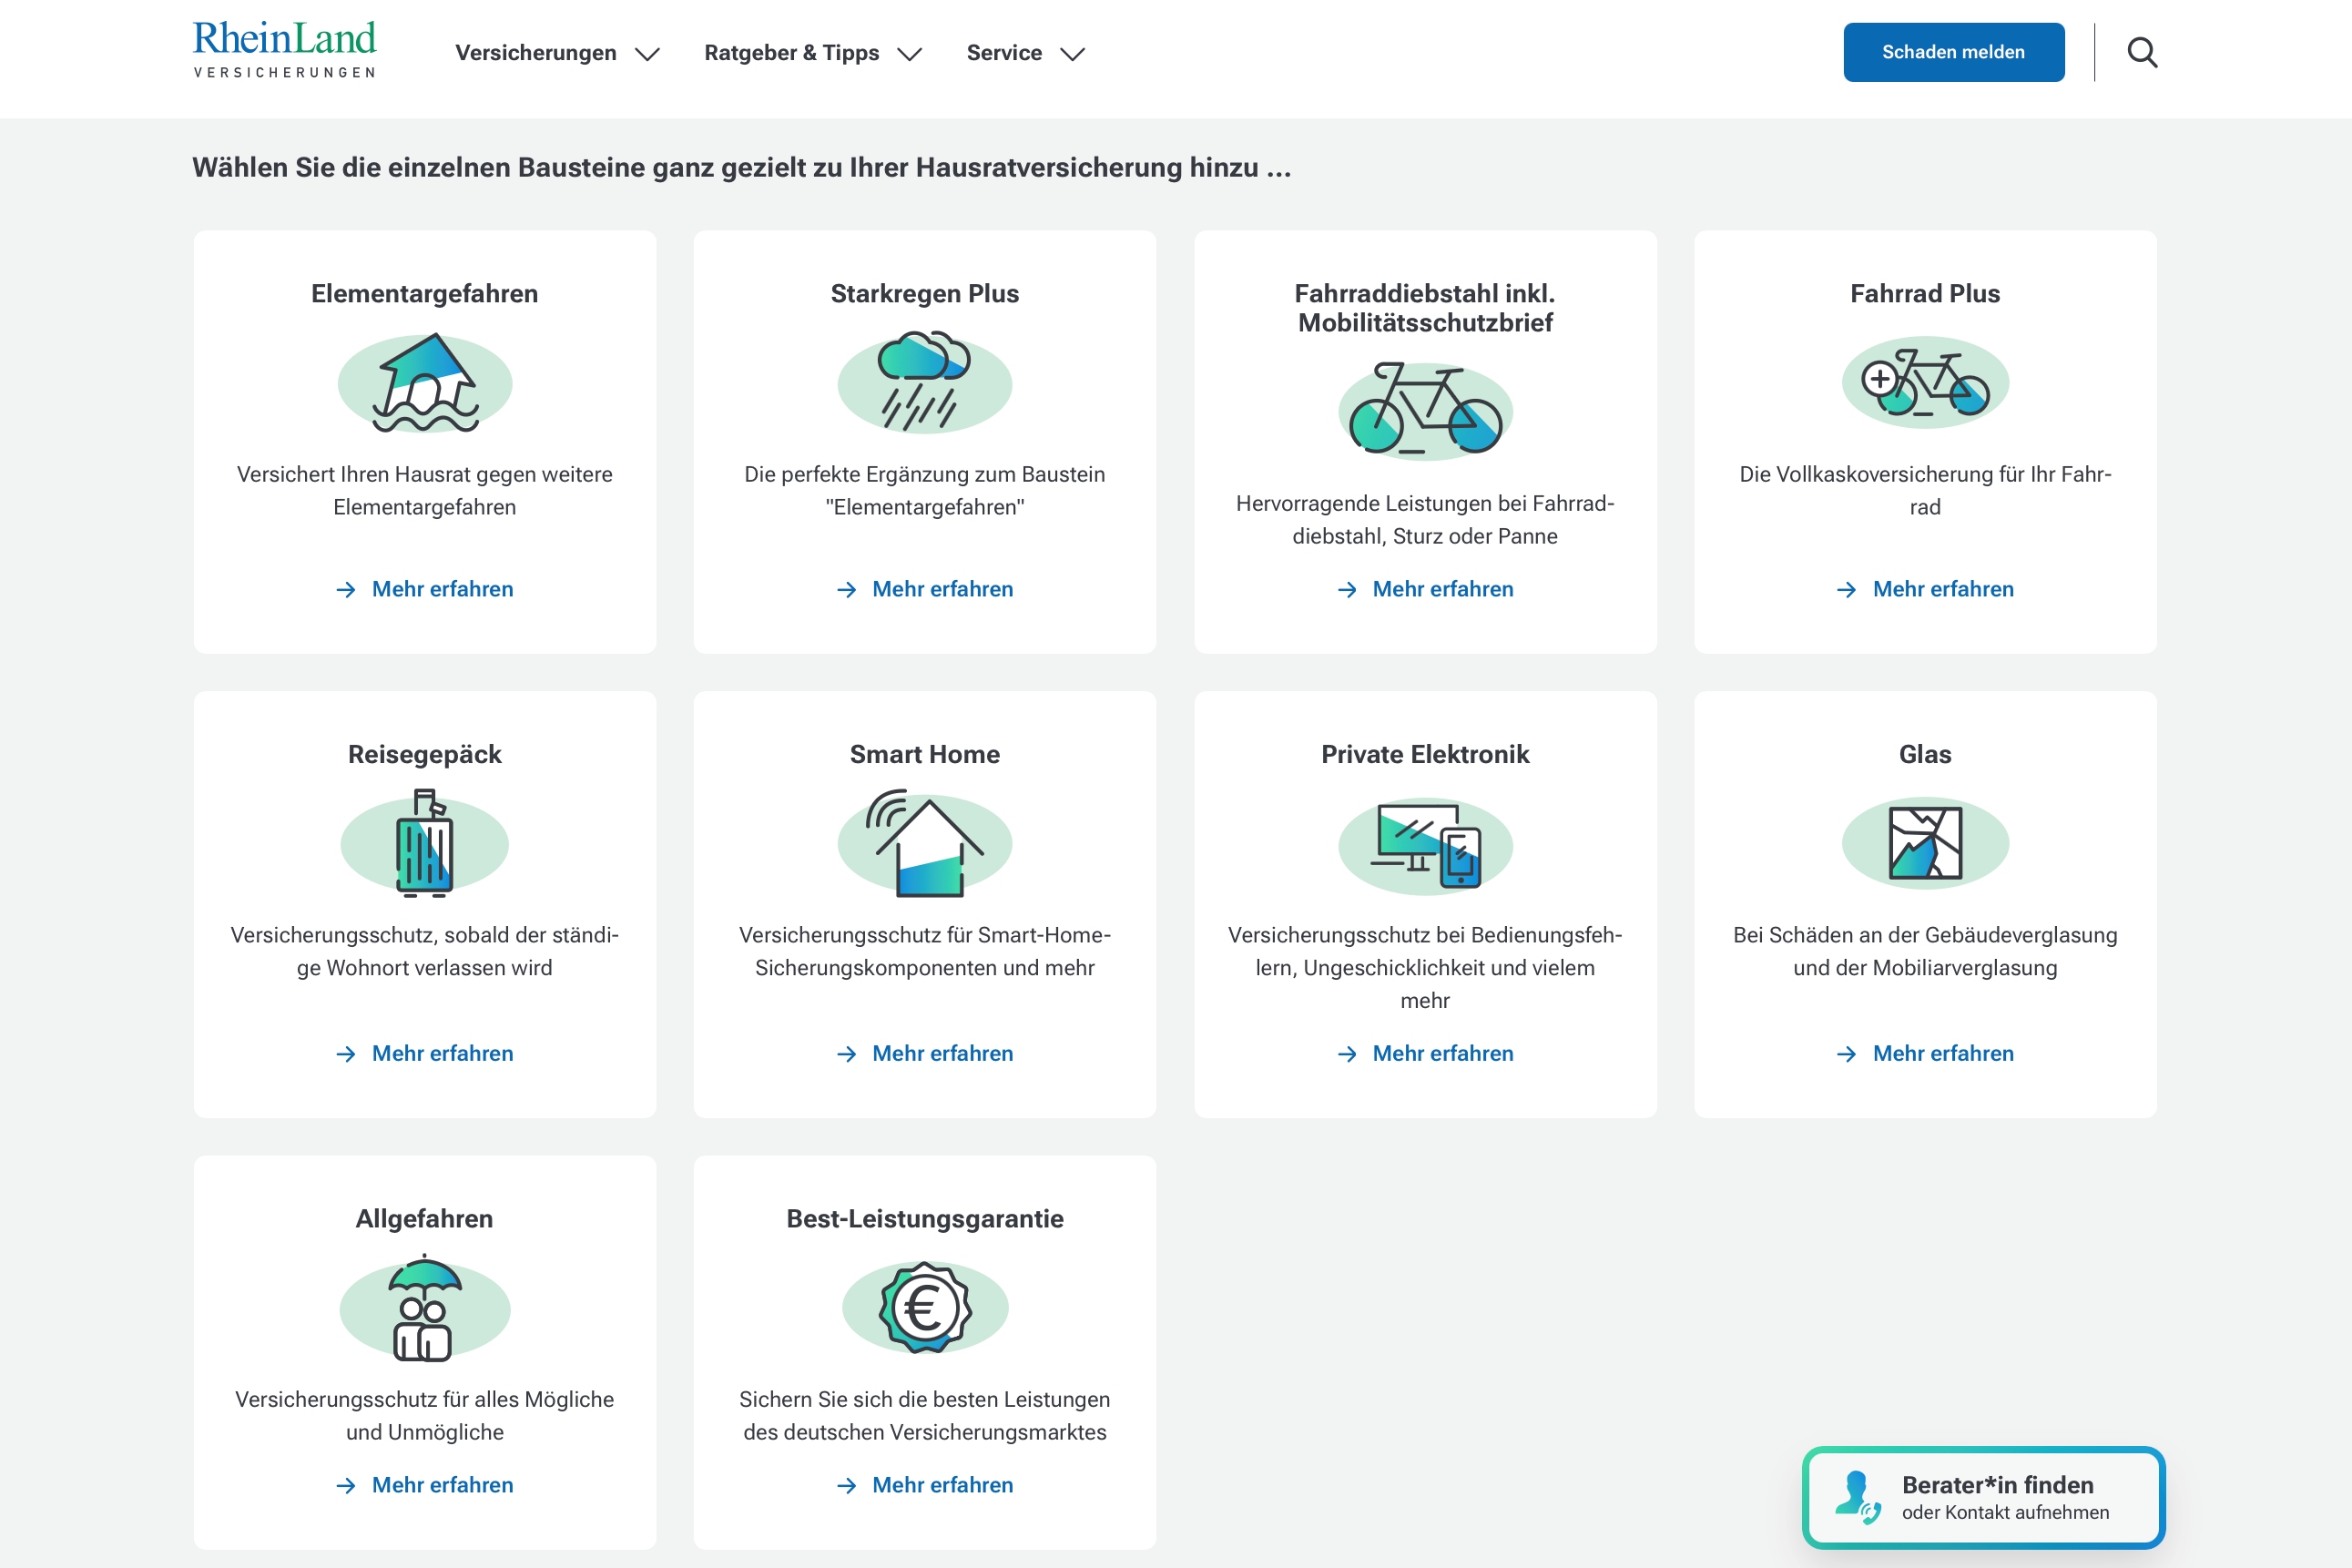Click the search magnifier icon
Image resolution: width=2352 pixels, height=1568 pixels.
tap(2141, 52)
